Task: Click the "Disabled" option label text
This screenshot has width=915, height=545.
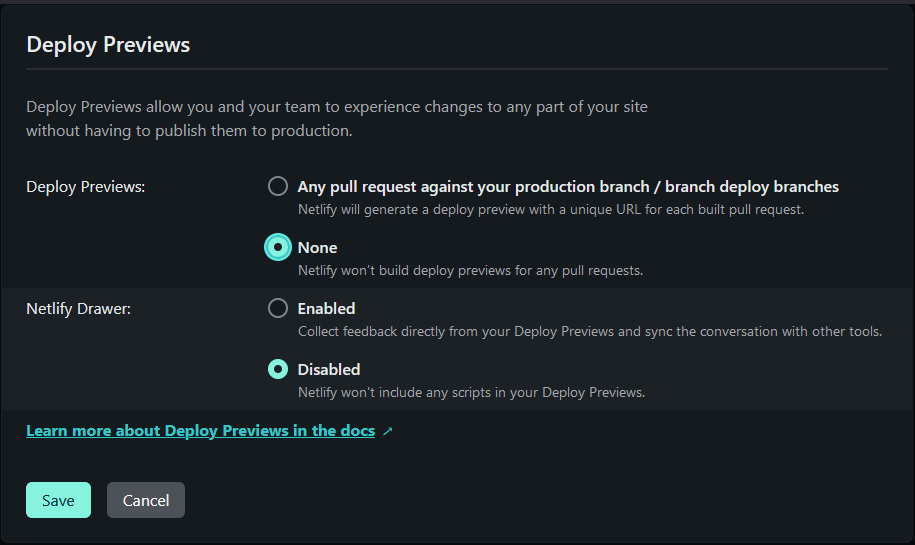Action: coord(329,370)
